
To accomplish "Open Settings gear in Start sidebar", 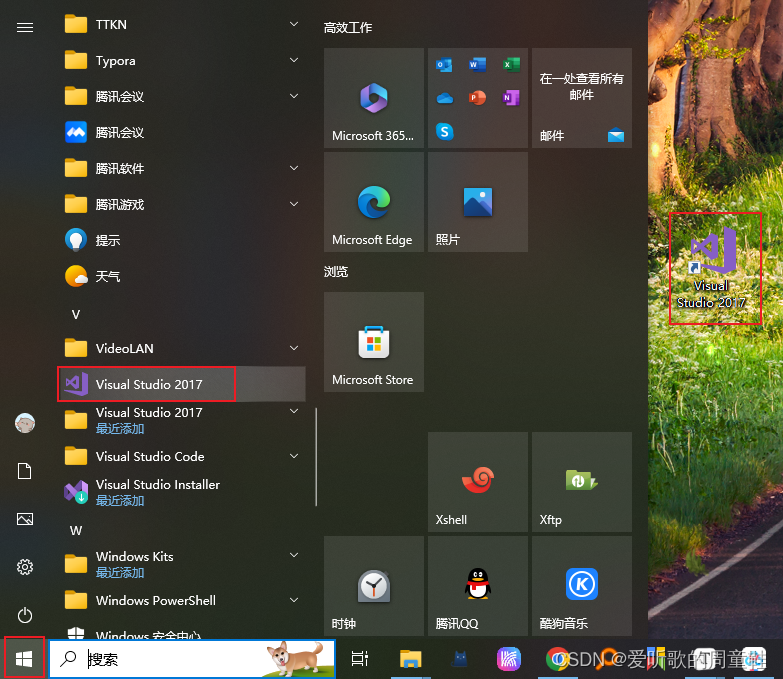I will click(25, 567).
